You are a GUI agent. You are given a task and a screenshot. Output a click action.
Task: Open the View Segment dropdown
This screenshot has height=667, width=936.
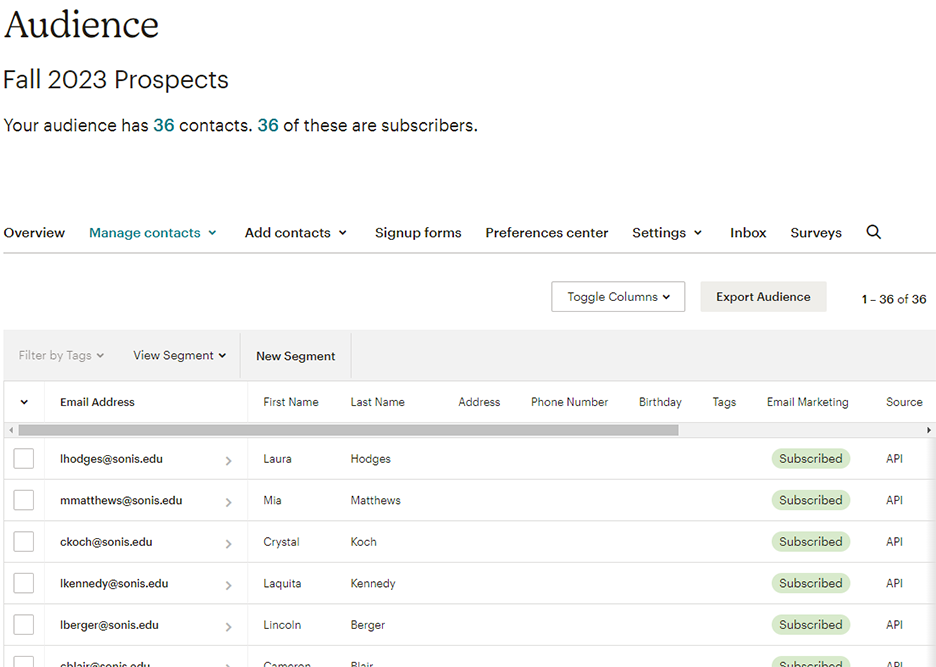click(x=179, y=355)
